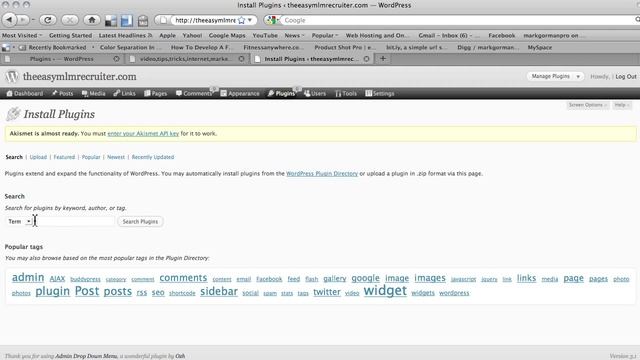Browse the sidebar tag
The height and width of the screenshot is (360, 640).
point(219,291)
